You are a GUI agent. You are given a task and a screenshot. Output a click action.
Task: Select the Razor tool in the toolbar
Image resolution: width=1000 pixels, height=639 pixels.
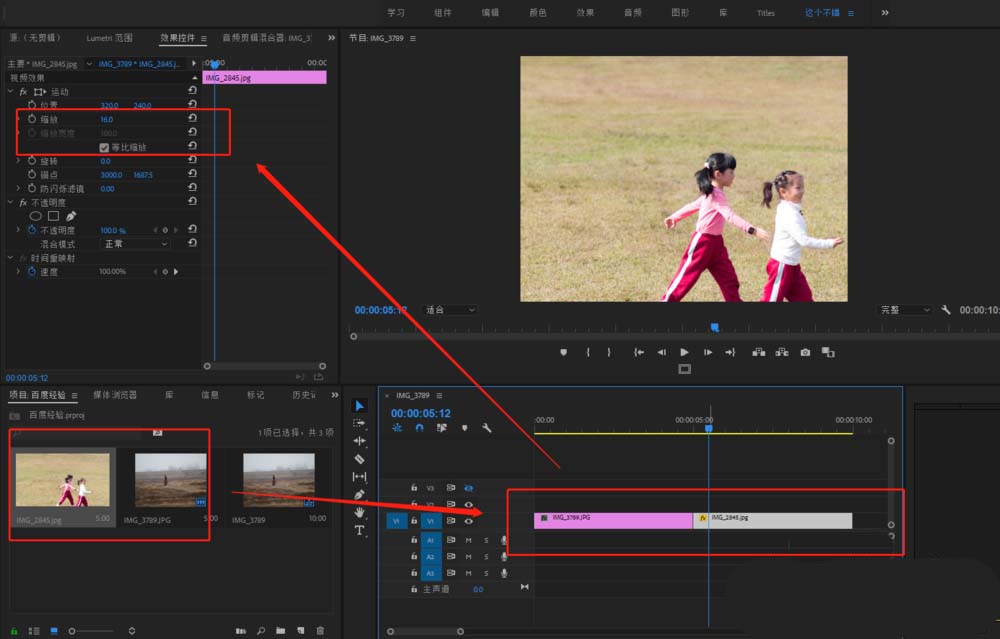360,459
